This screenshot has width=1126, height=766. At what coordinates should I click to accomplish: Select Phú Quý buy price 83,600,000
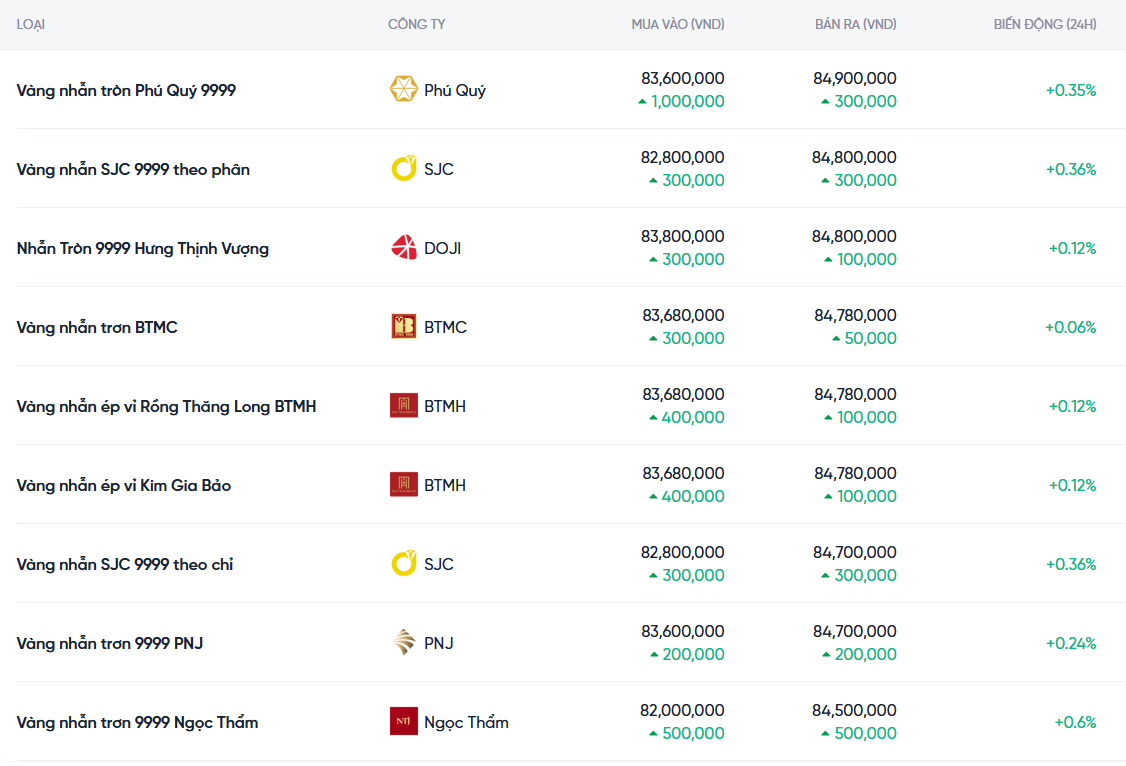(x=683, y=78)
